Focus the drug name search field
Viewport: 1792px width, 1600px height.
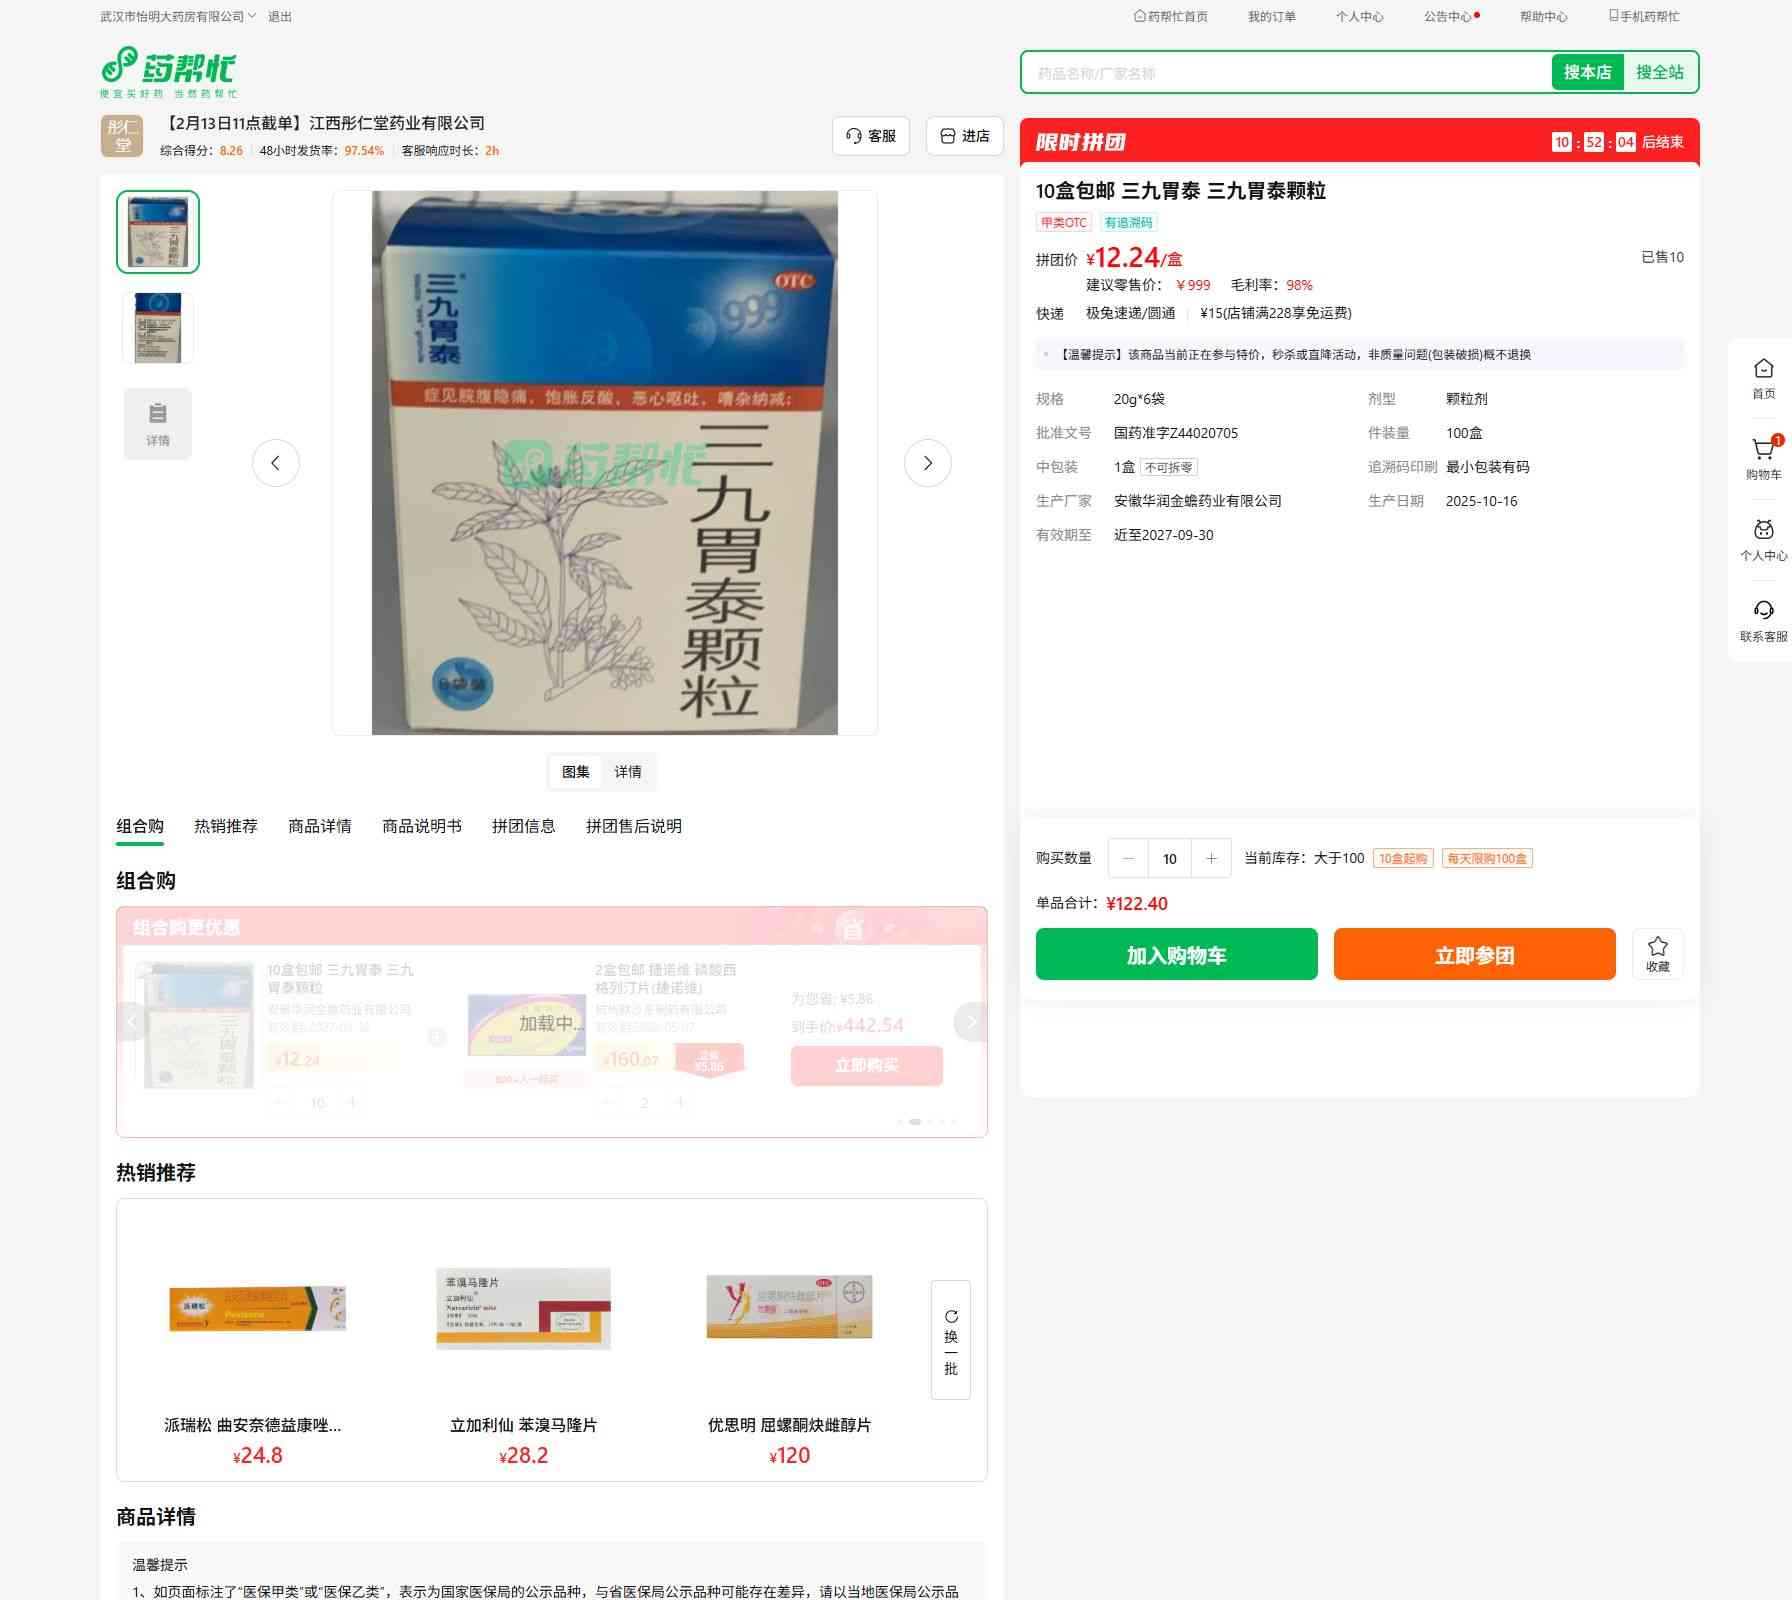(1285, 73)
